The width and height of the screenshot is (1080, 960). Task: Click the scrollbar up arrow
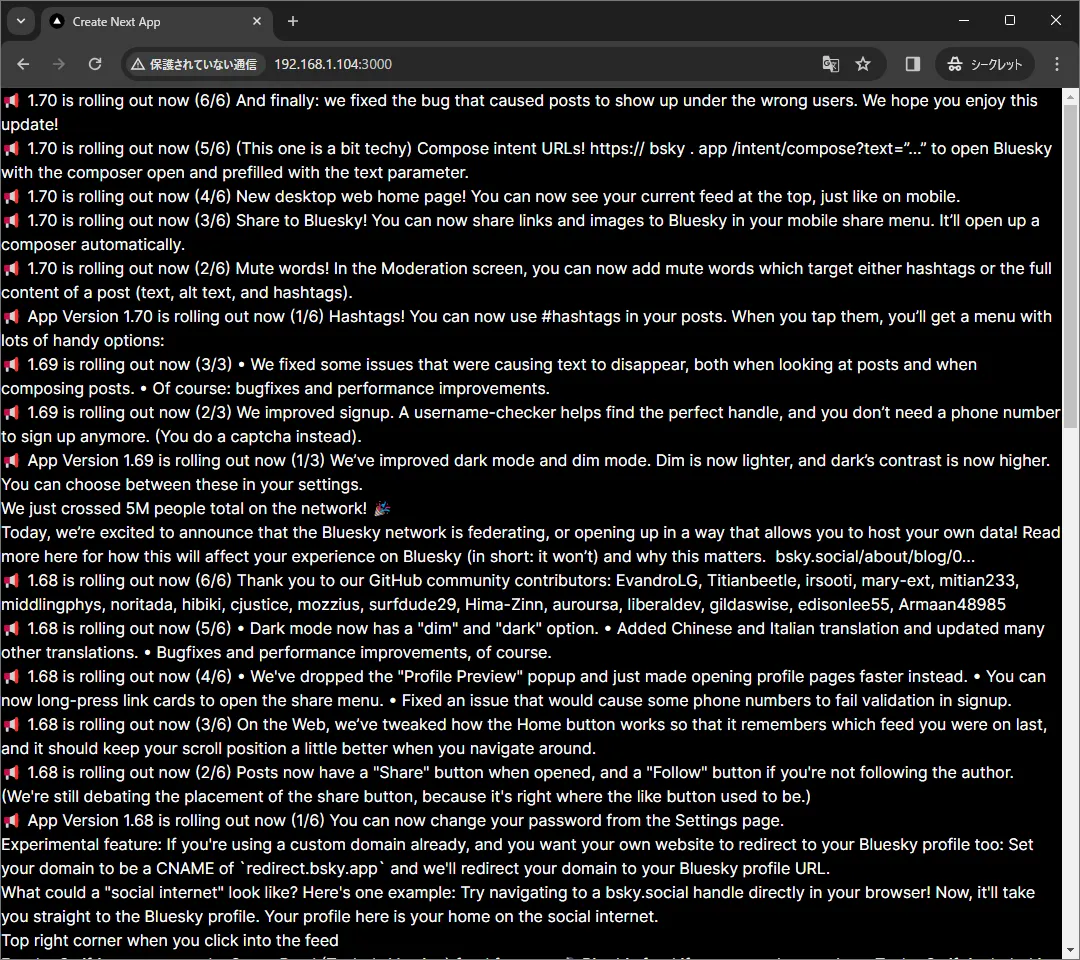click(1070, 97)
